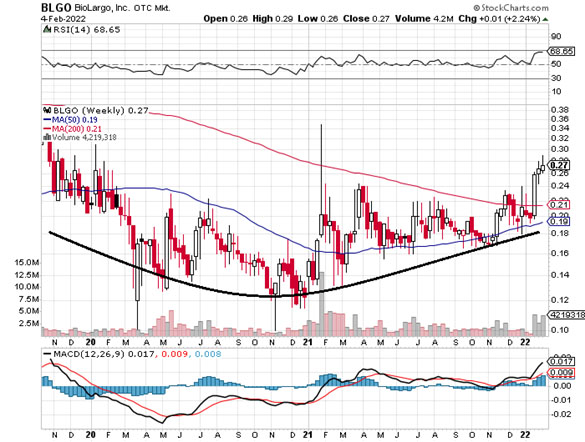This screenshot has height=442, width=585.
Task: Click the 0.24 price axis label
Action: (x=559, y=186)
